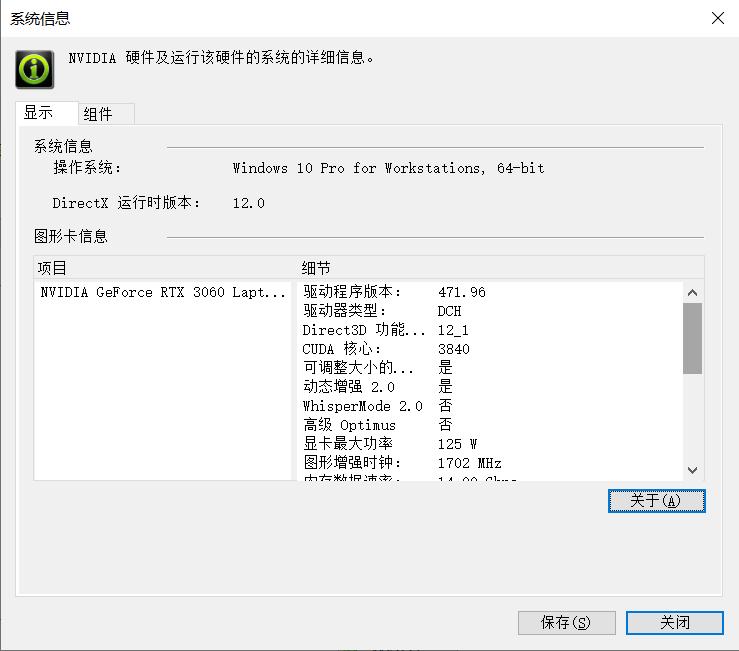Select the Direct3D 功能... 12_1 row
Image resolution: width=739 pixels, height=651 pixels.
492,330
